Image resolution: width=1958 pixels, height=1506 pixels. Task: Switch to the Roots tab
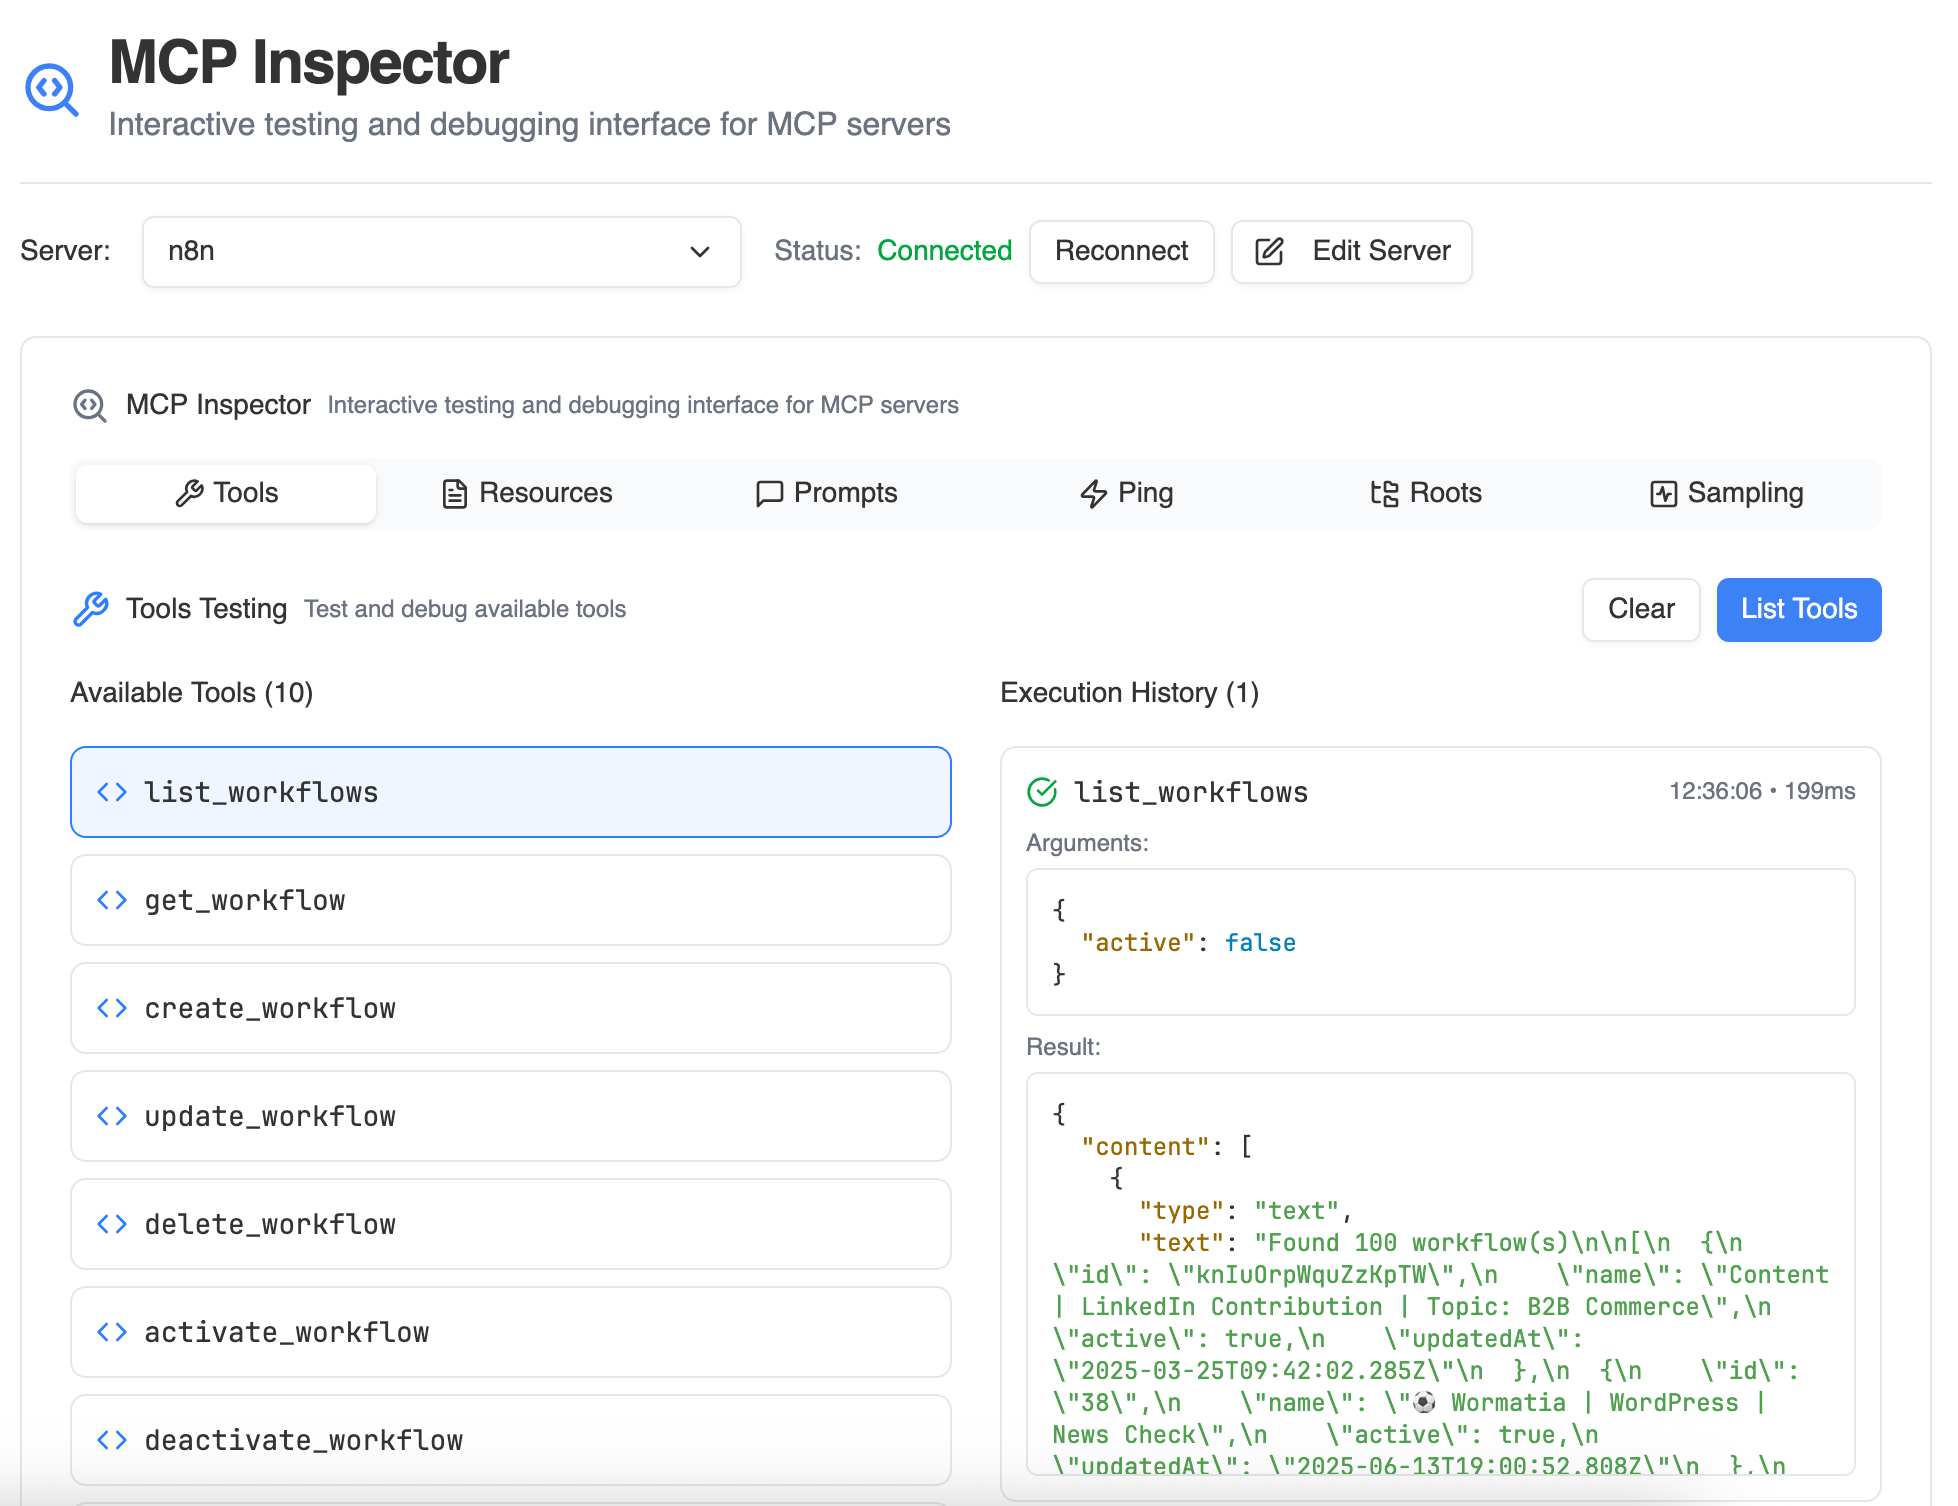1426,493
